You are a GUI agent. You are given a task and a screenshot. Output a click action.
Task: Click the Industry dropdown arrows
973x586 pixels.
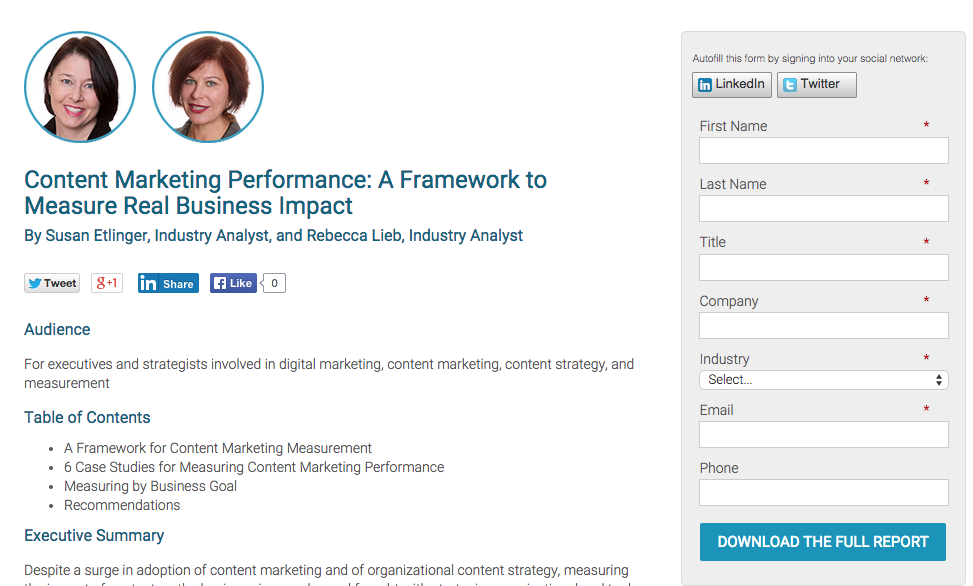tap(939, 380)
